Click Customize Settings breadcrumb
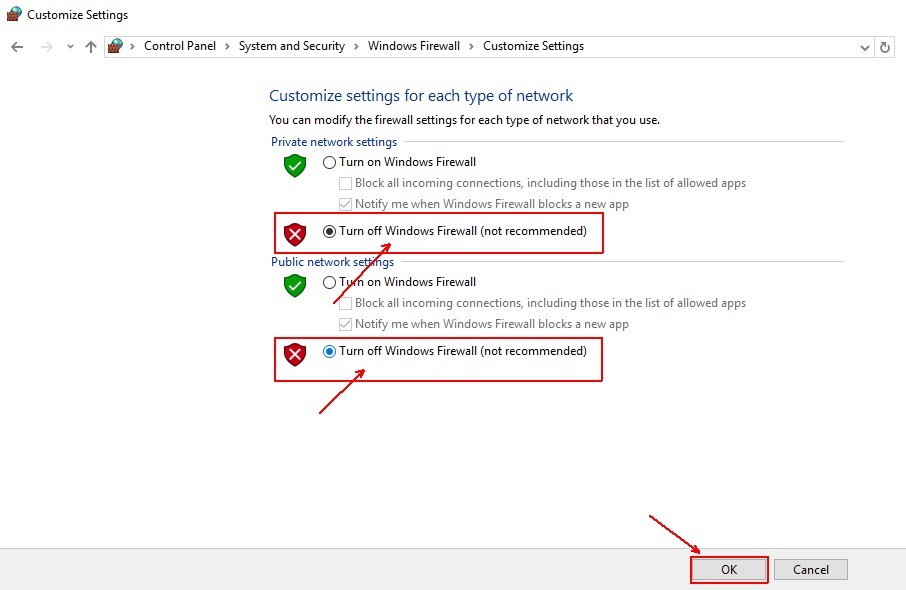 click(533, 46)
